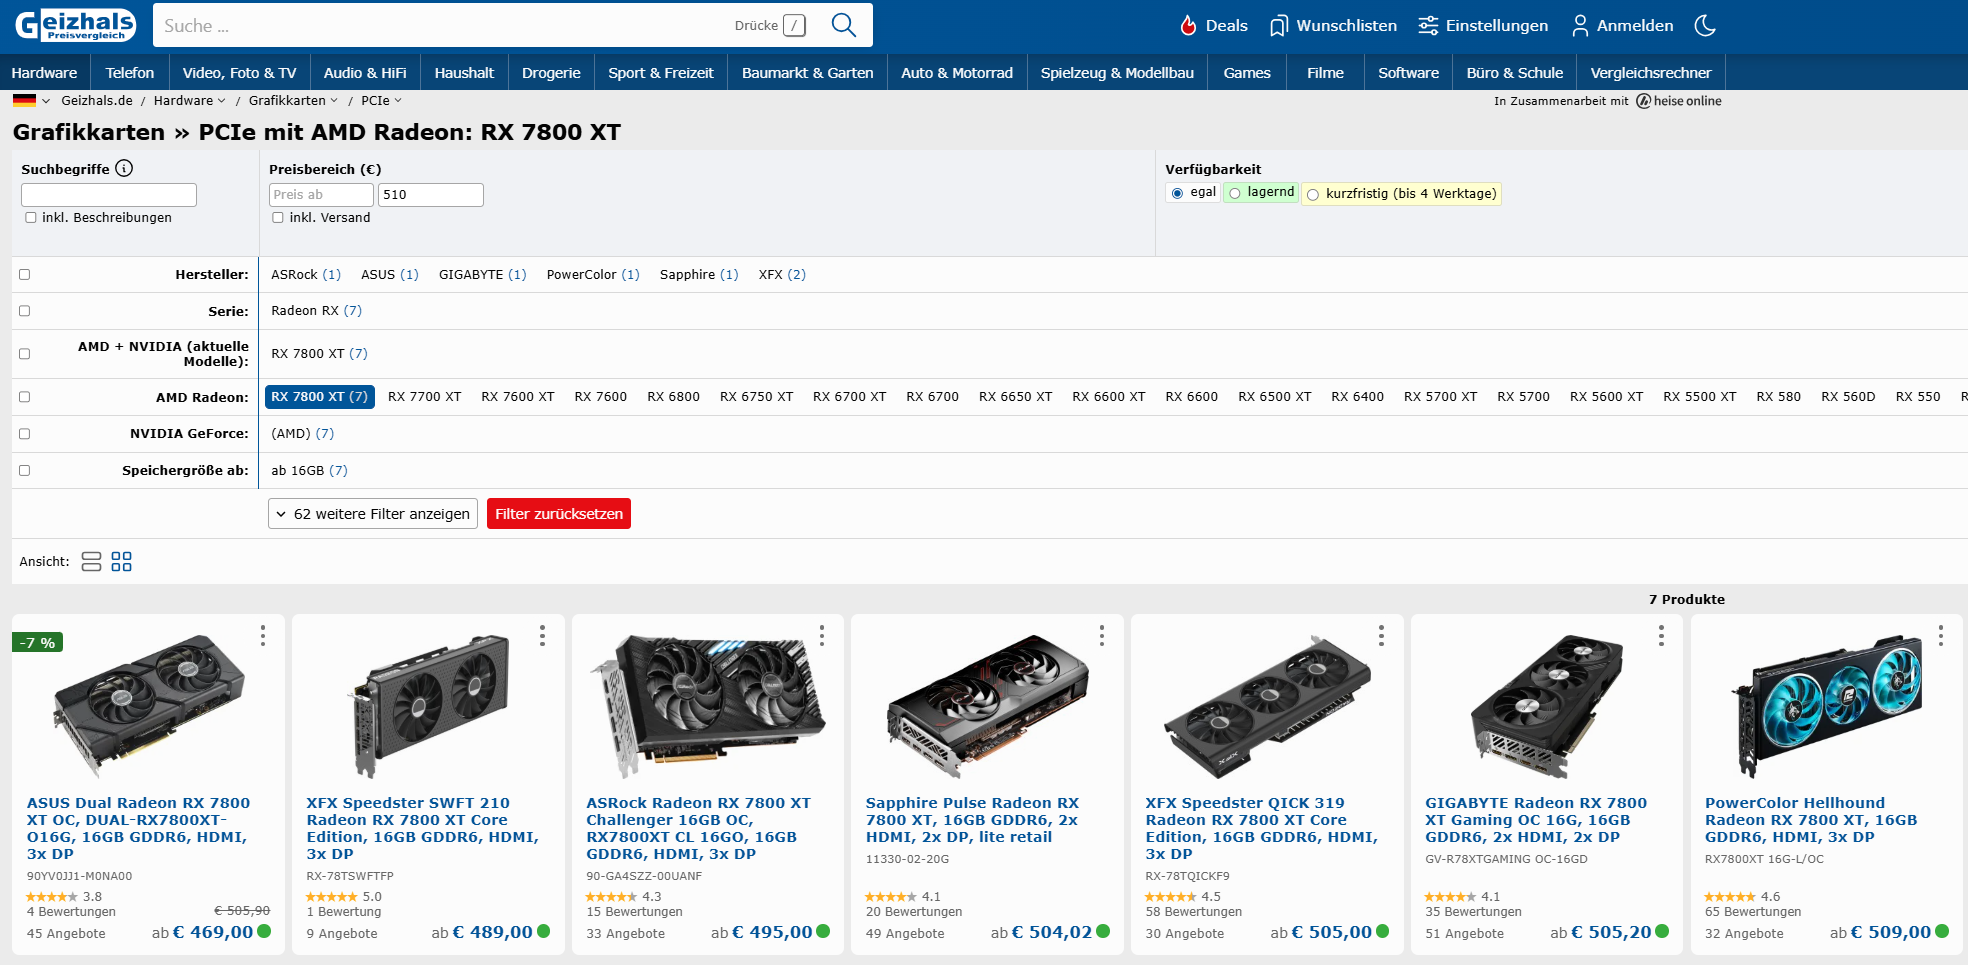This screenshot has width=1968, height=965.
Task: Click the heise online logo
Action: click(1679, 101)
